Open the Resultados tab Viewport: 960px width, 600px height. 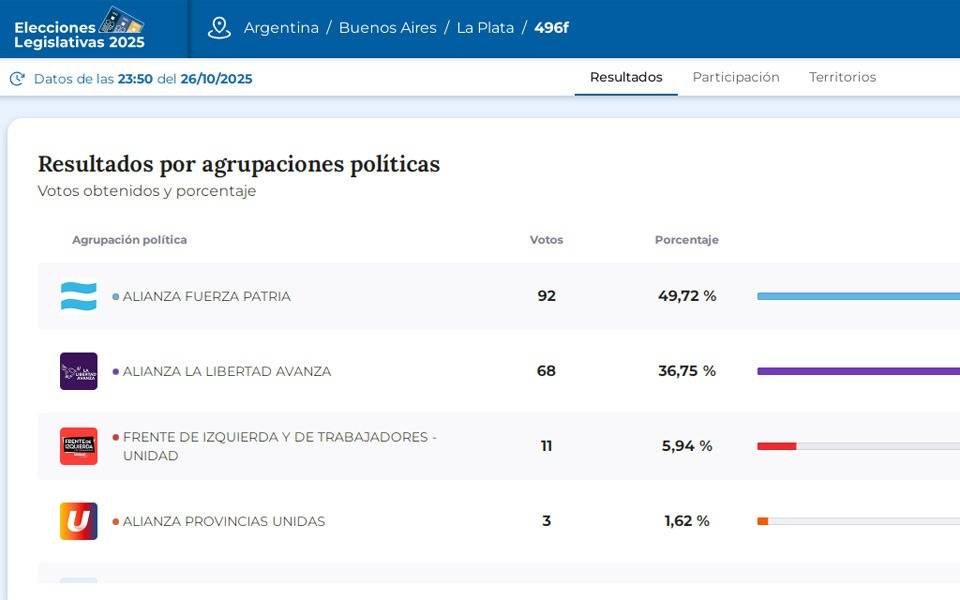pyautogui.click(x=626, y=77)
